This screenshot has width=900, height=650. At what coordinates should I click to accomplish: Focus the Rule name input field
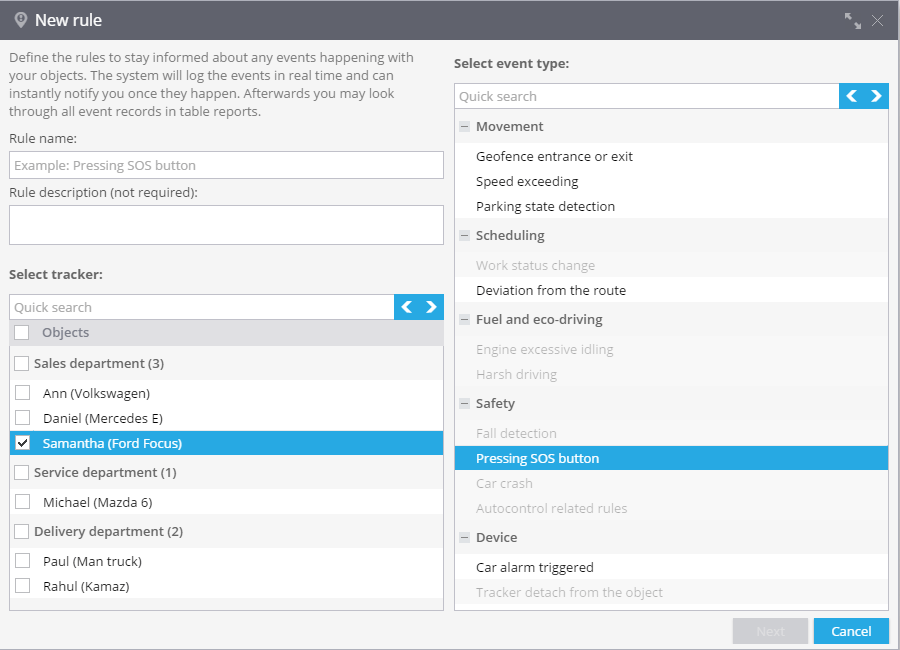226,165
